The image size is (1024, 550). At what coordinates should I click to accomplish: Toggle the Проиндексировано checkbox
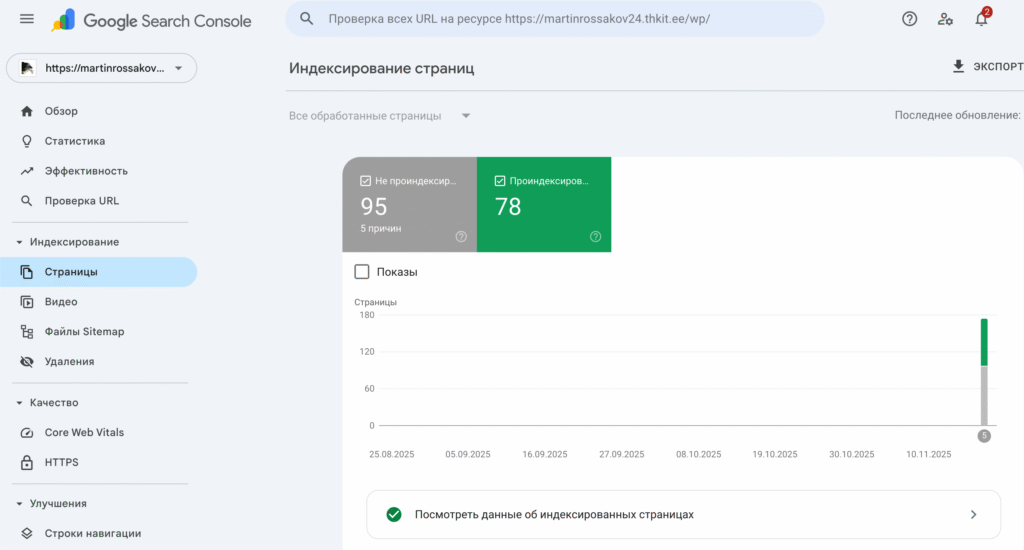(x=500, y=182)
